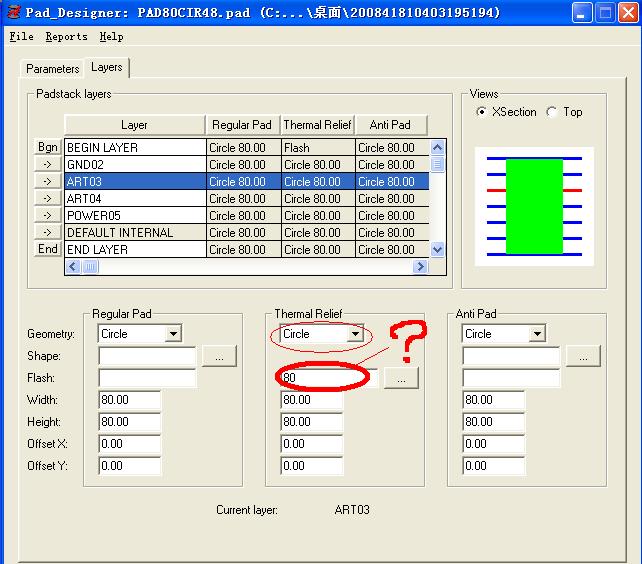Click the scroll up arrow of the layer list
Screen dimensions: 642x564
coord(437,147)
